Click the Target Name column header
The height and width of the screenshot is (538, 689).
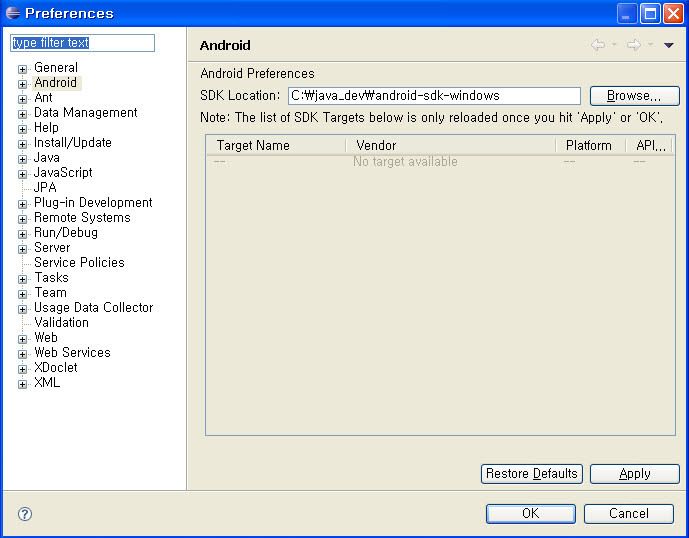pyautogui.click(x=276, y=145)
